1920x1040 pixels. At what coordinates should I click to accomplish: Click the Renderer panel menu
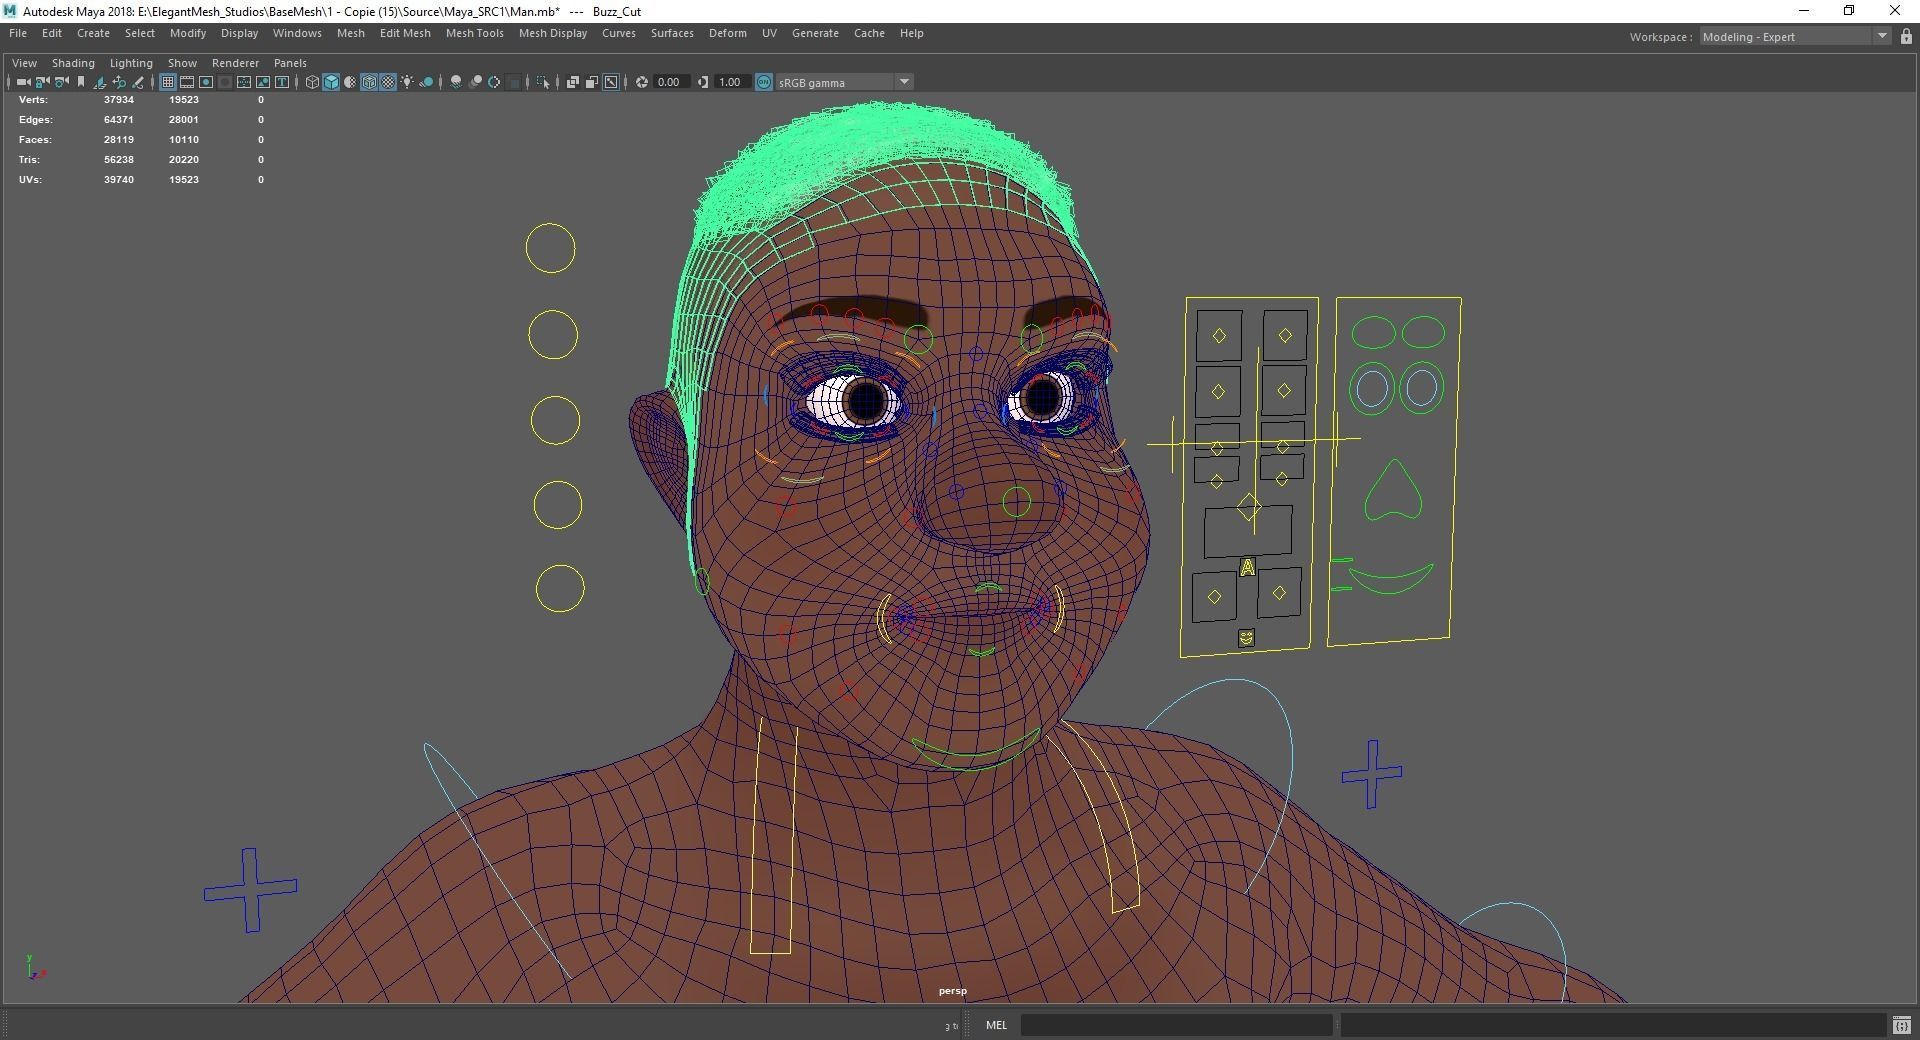(235, 63)
